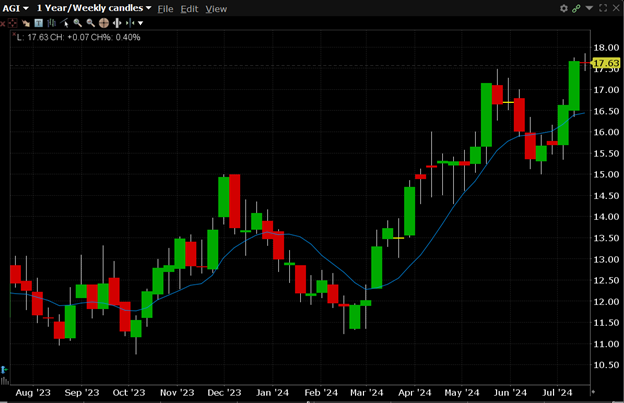Click the 16.50 price axis label
The height and width of the screenshot is (403, 624).
coord(606,111)
